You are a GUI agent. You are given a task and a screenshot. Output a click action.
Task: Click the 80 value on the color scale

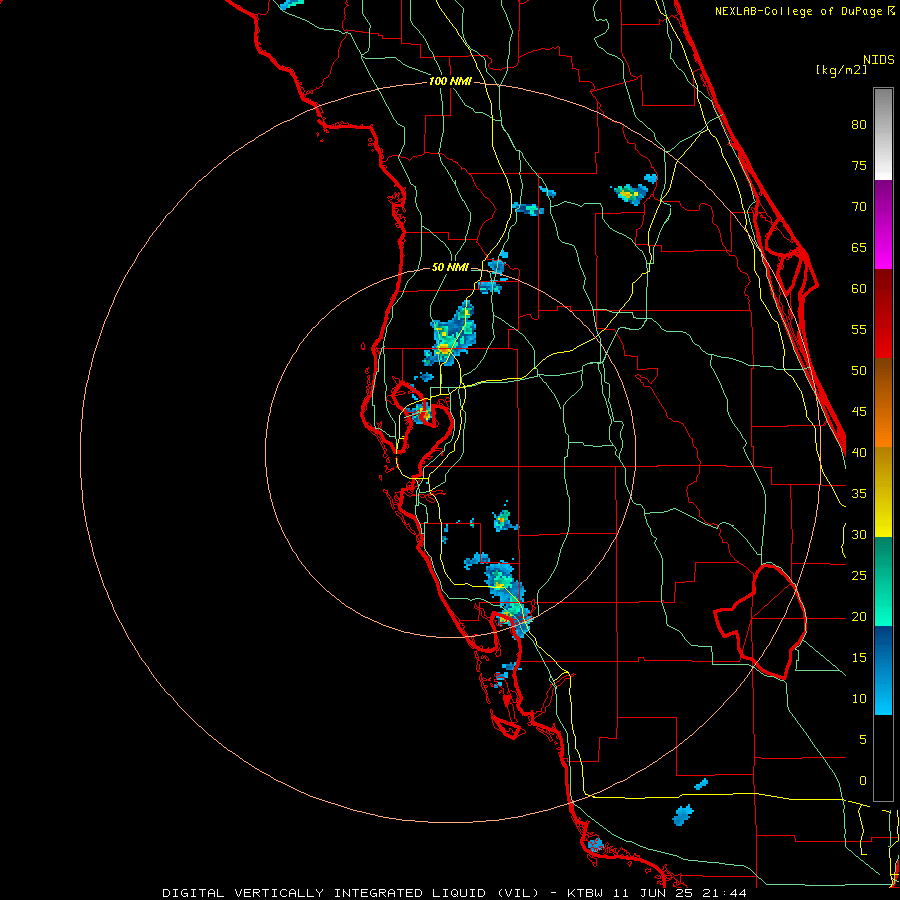[859, 125]
